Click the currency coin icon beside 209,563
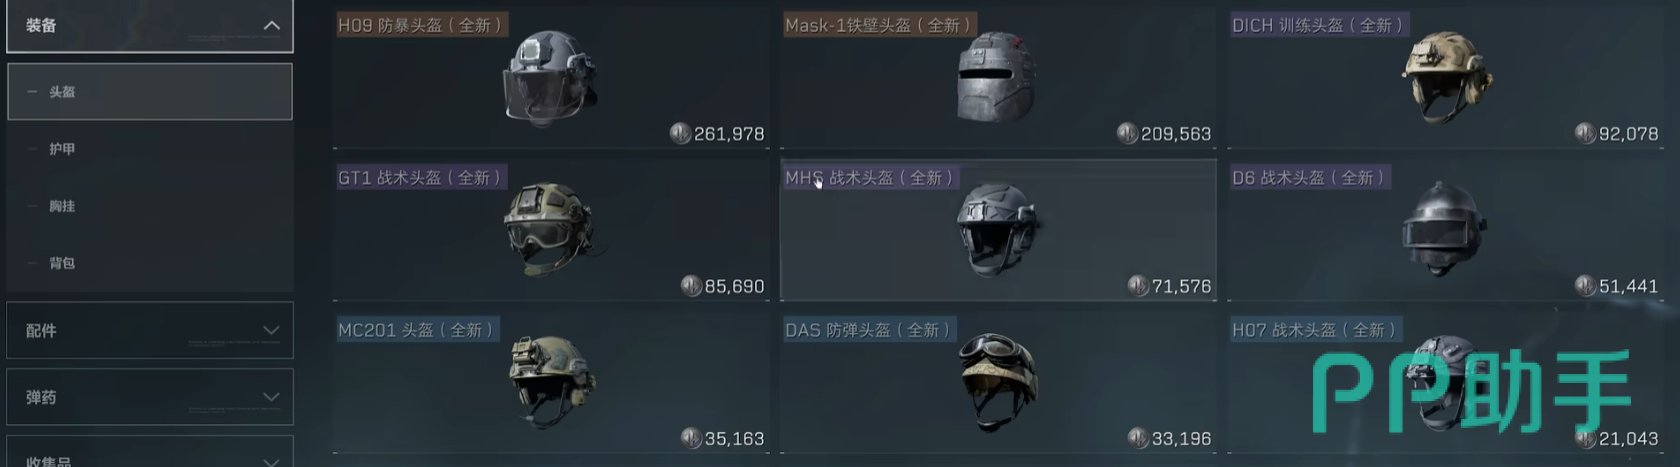The image size is (1680, 467). pos(1127,133)
